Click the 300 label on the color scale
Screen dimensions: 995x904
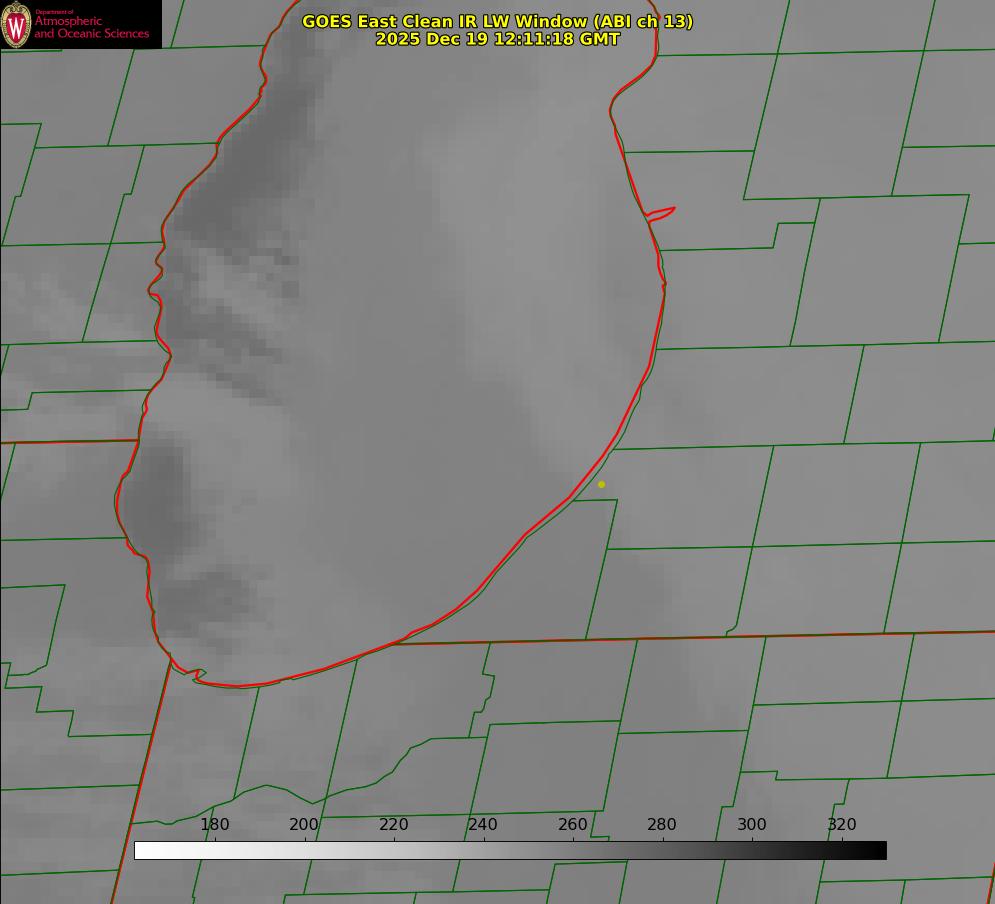pos(752,824)
